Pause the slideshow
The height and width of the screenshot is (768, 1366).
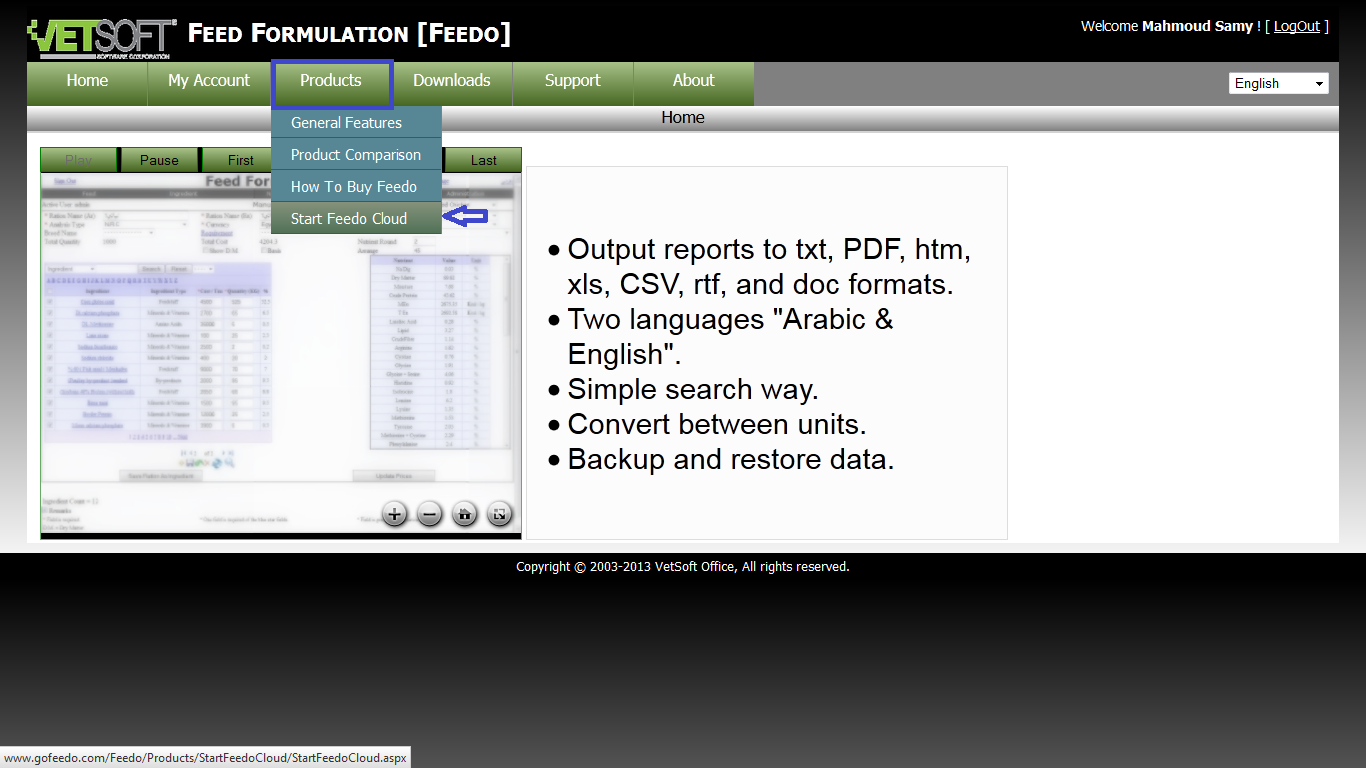[x=159, y=160]
